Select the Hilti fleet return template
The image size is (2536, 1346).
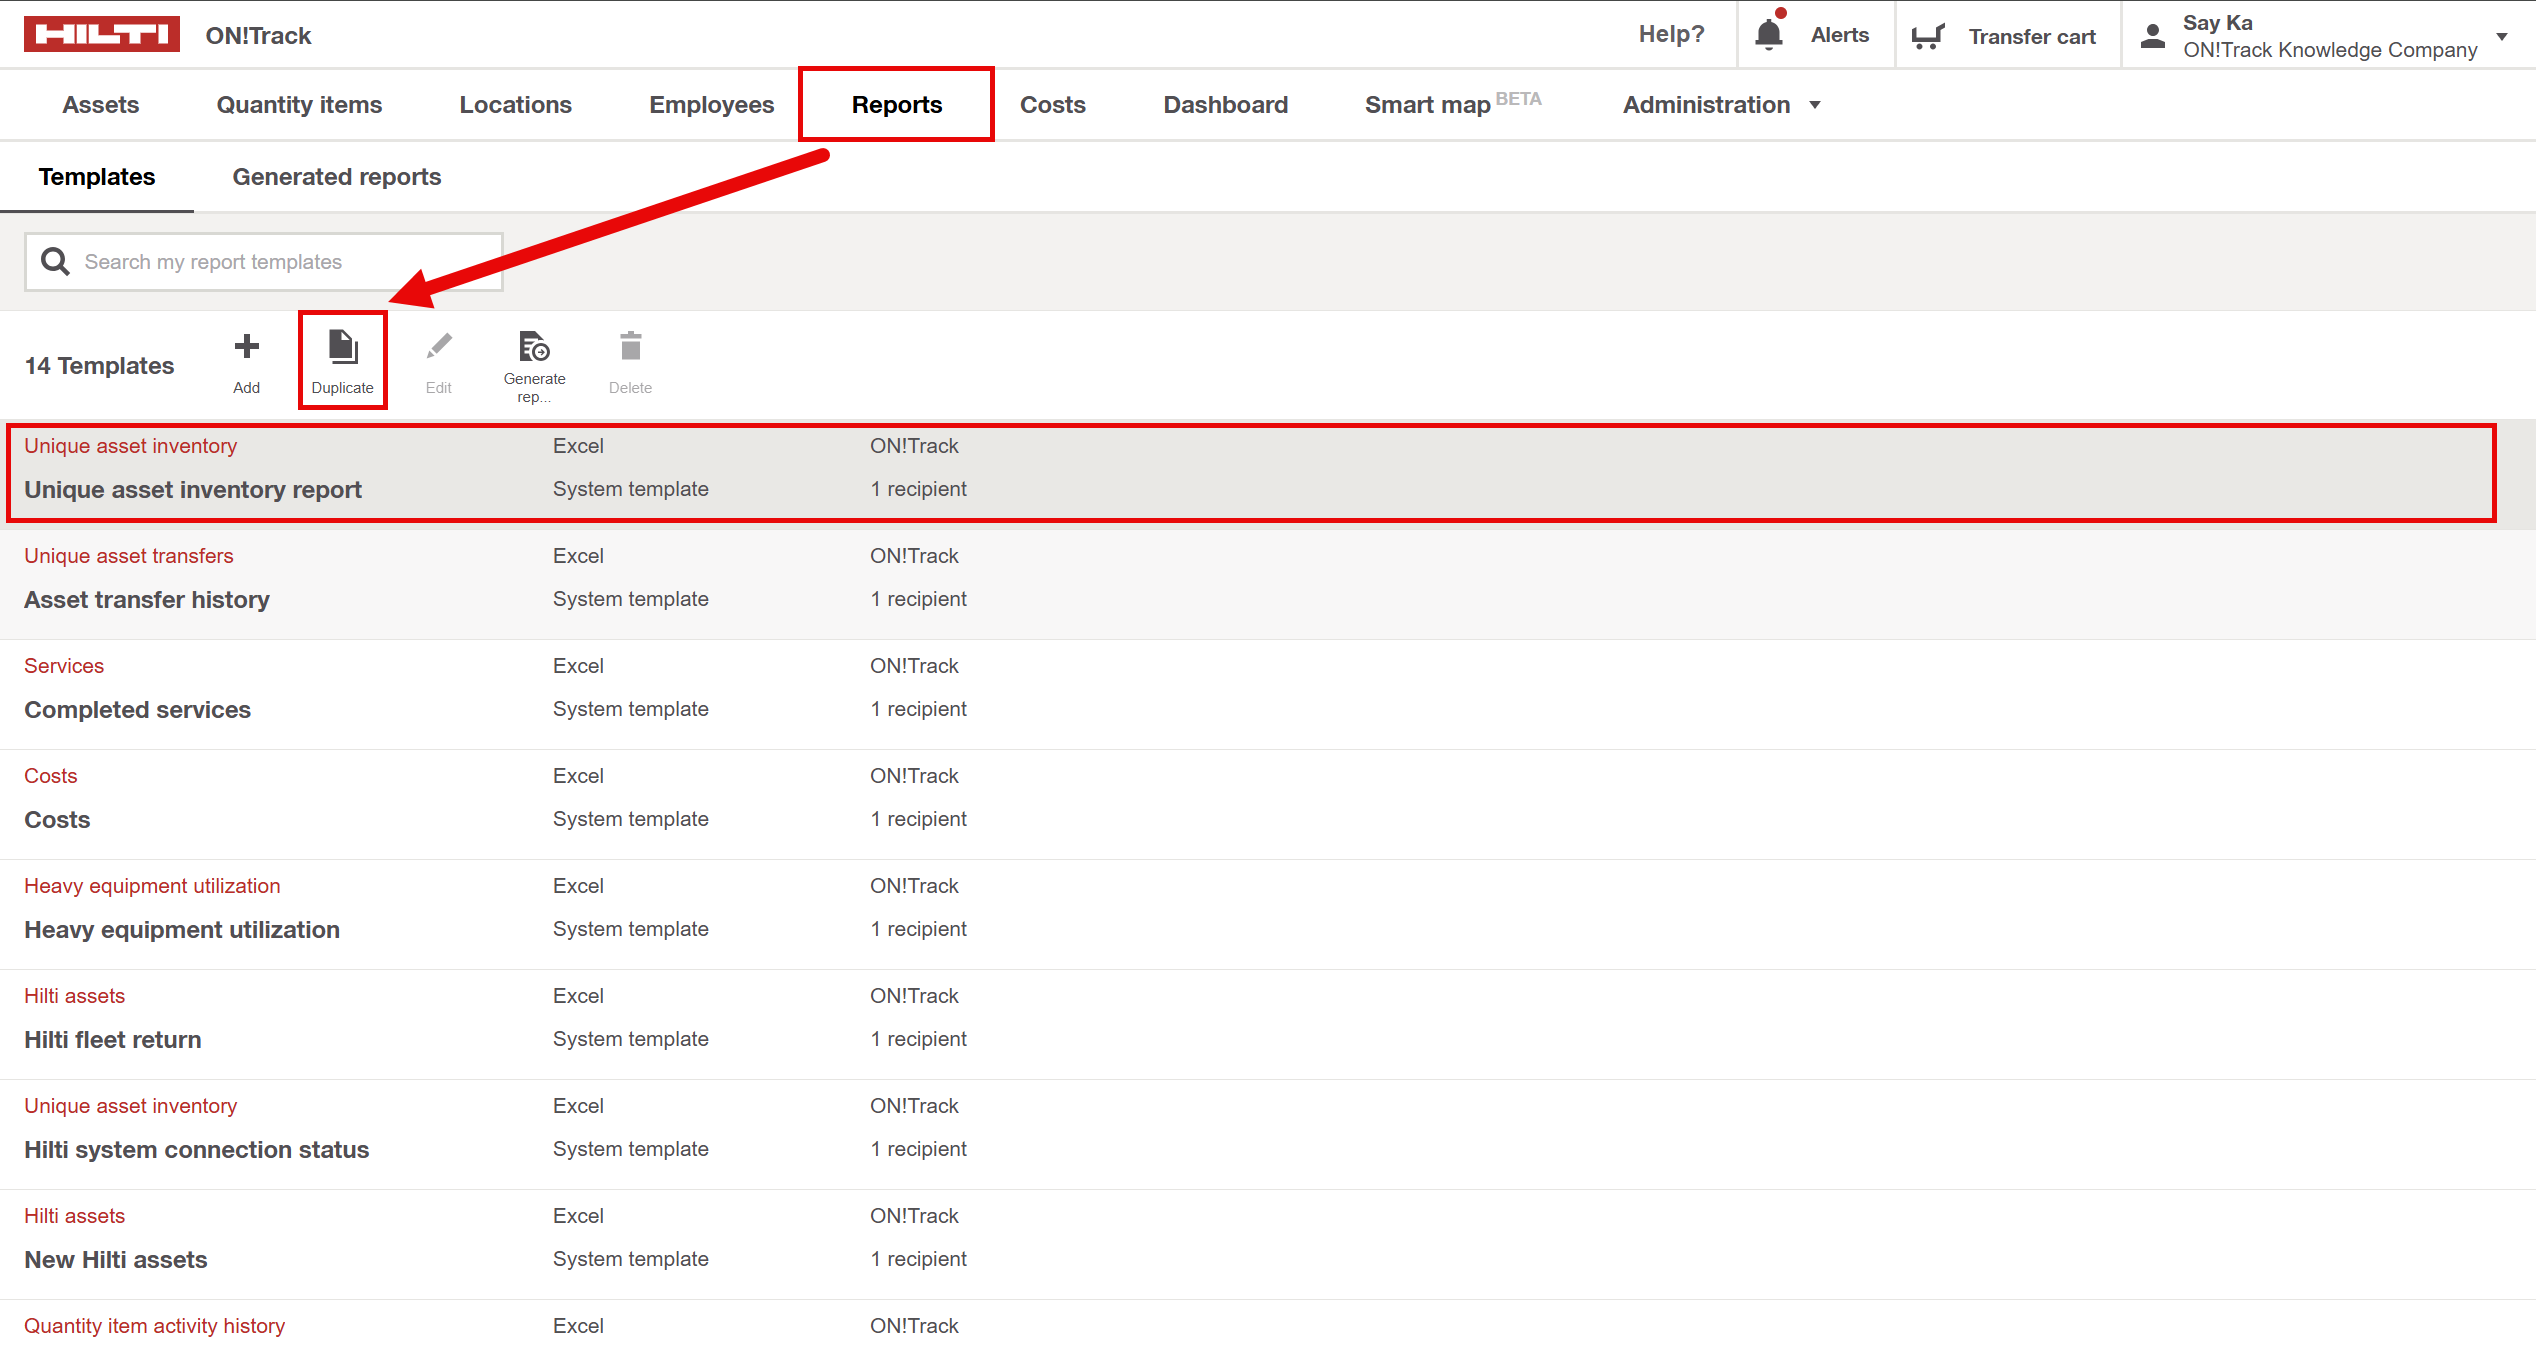(x=113, y=1040)
